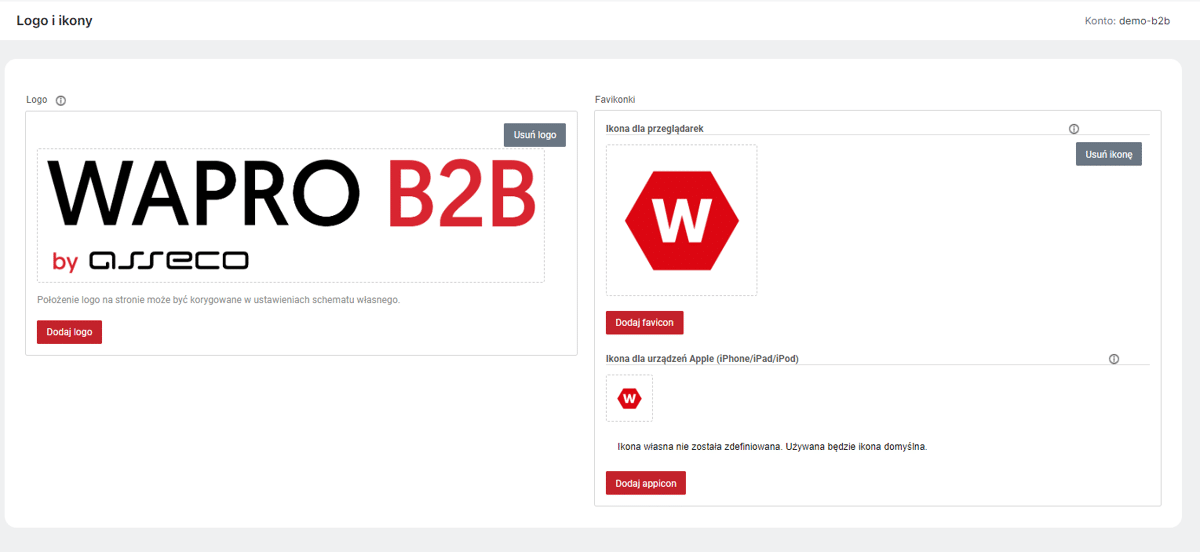Select the large red hexagon favicon preview

click(x=682, y=220)
